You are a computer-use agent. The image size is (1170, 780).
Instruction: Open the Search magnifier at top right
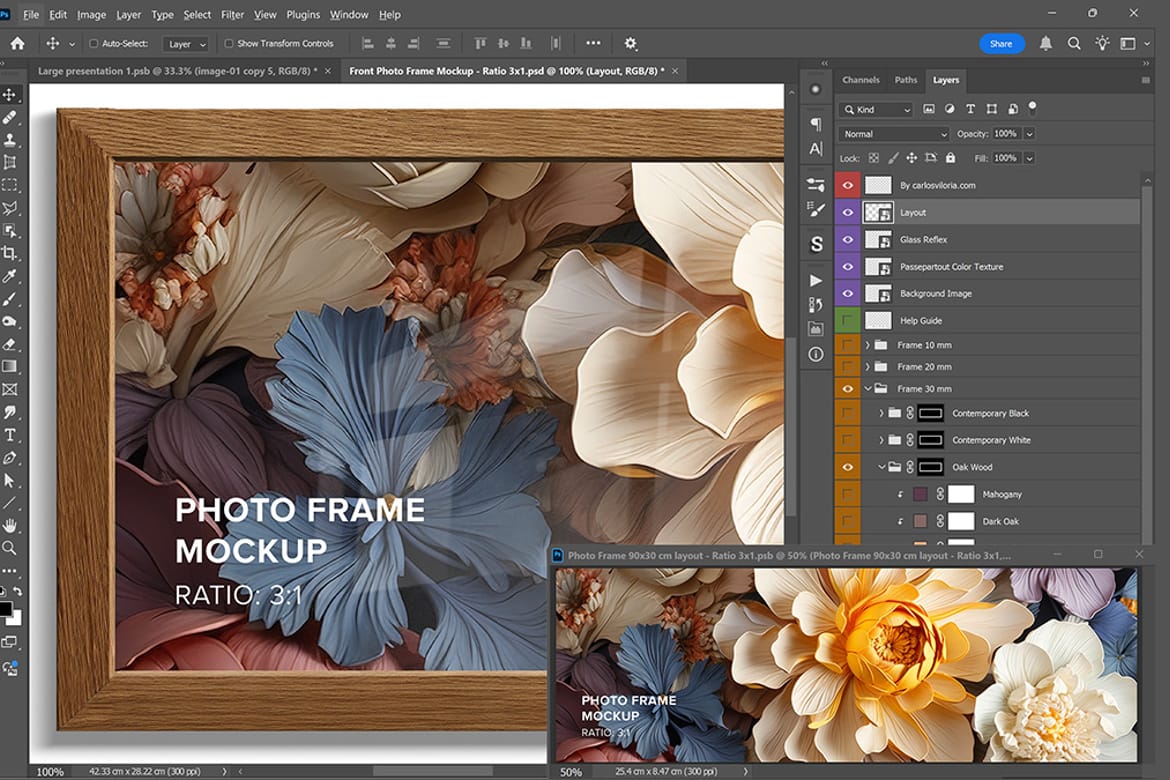point(1074,43)
